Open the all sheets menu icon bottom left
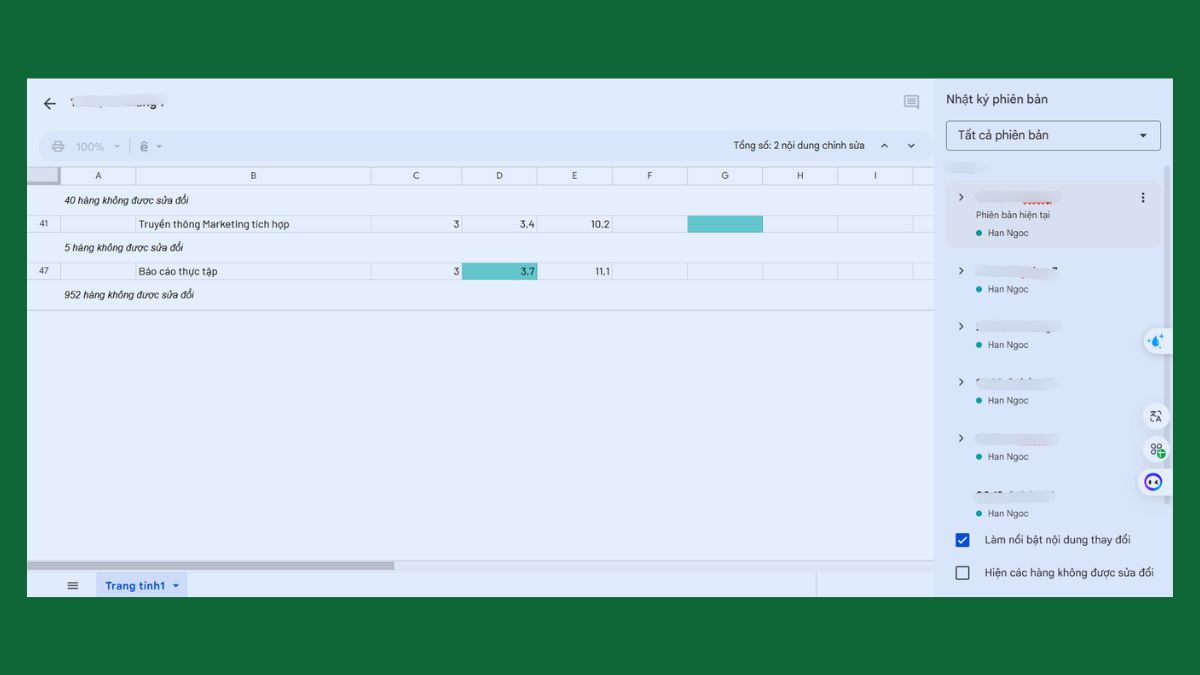Image resolution: width=1200 pixels, height=675 pixels. [72, 584]
